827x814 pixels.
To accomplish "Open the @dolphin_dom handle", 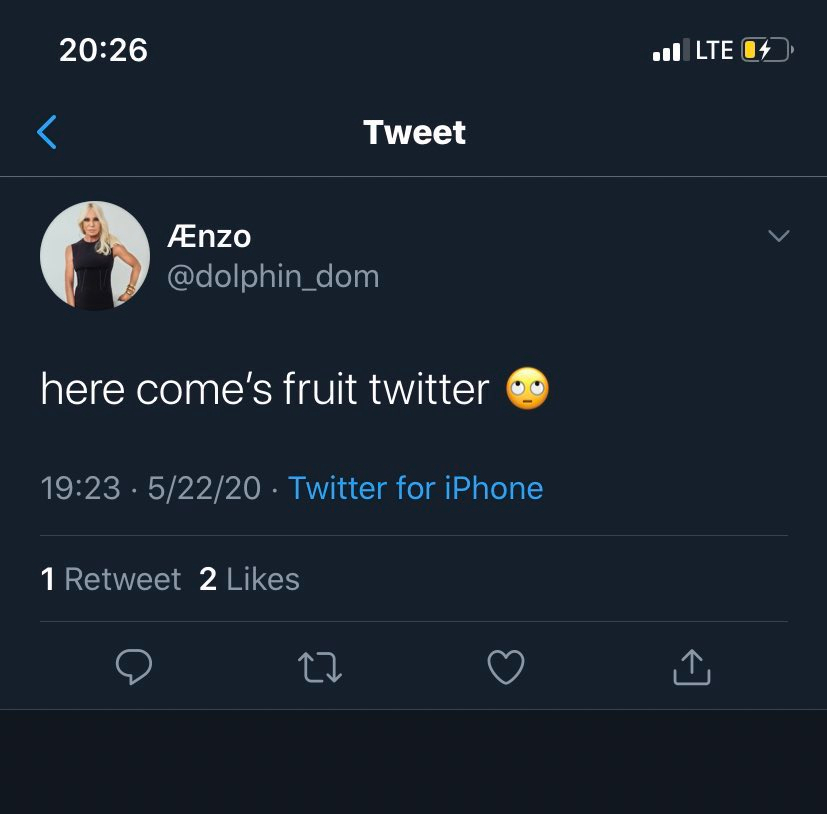I will 272,276.
